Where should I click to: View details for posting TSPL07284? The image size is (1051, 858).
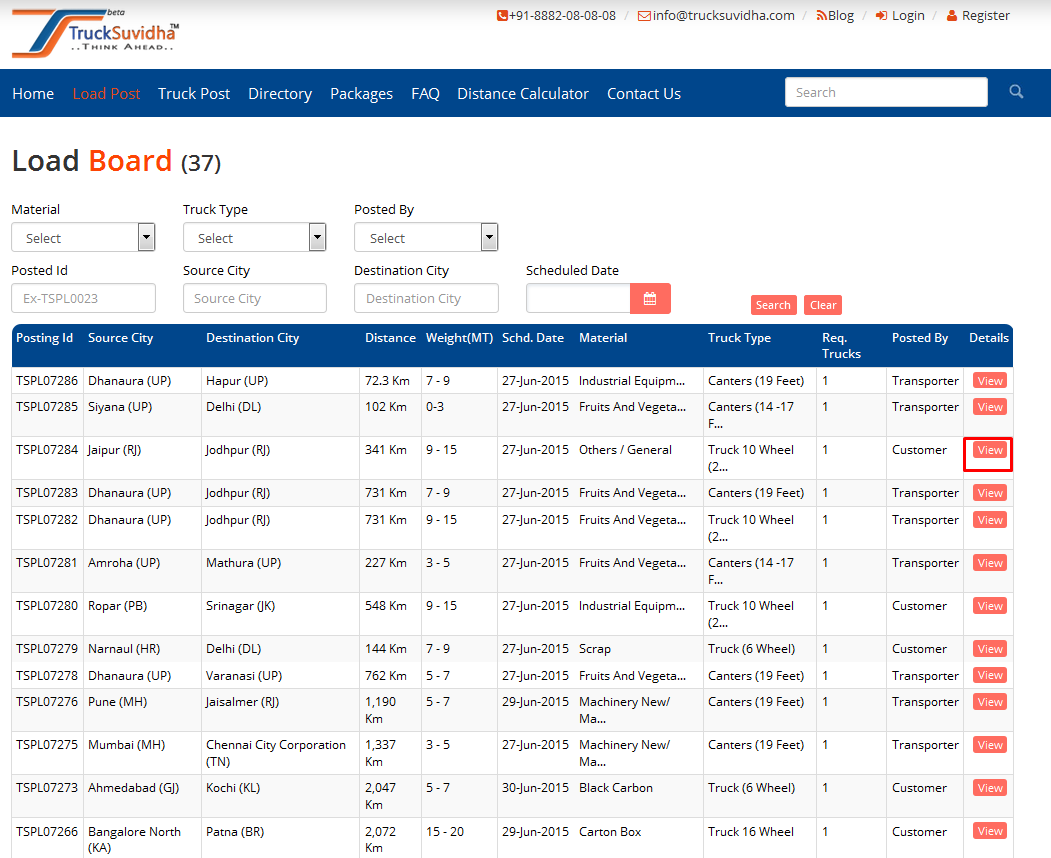990,450
